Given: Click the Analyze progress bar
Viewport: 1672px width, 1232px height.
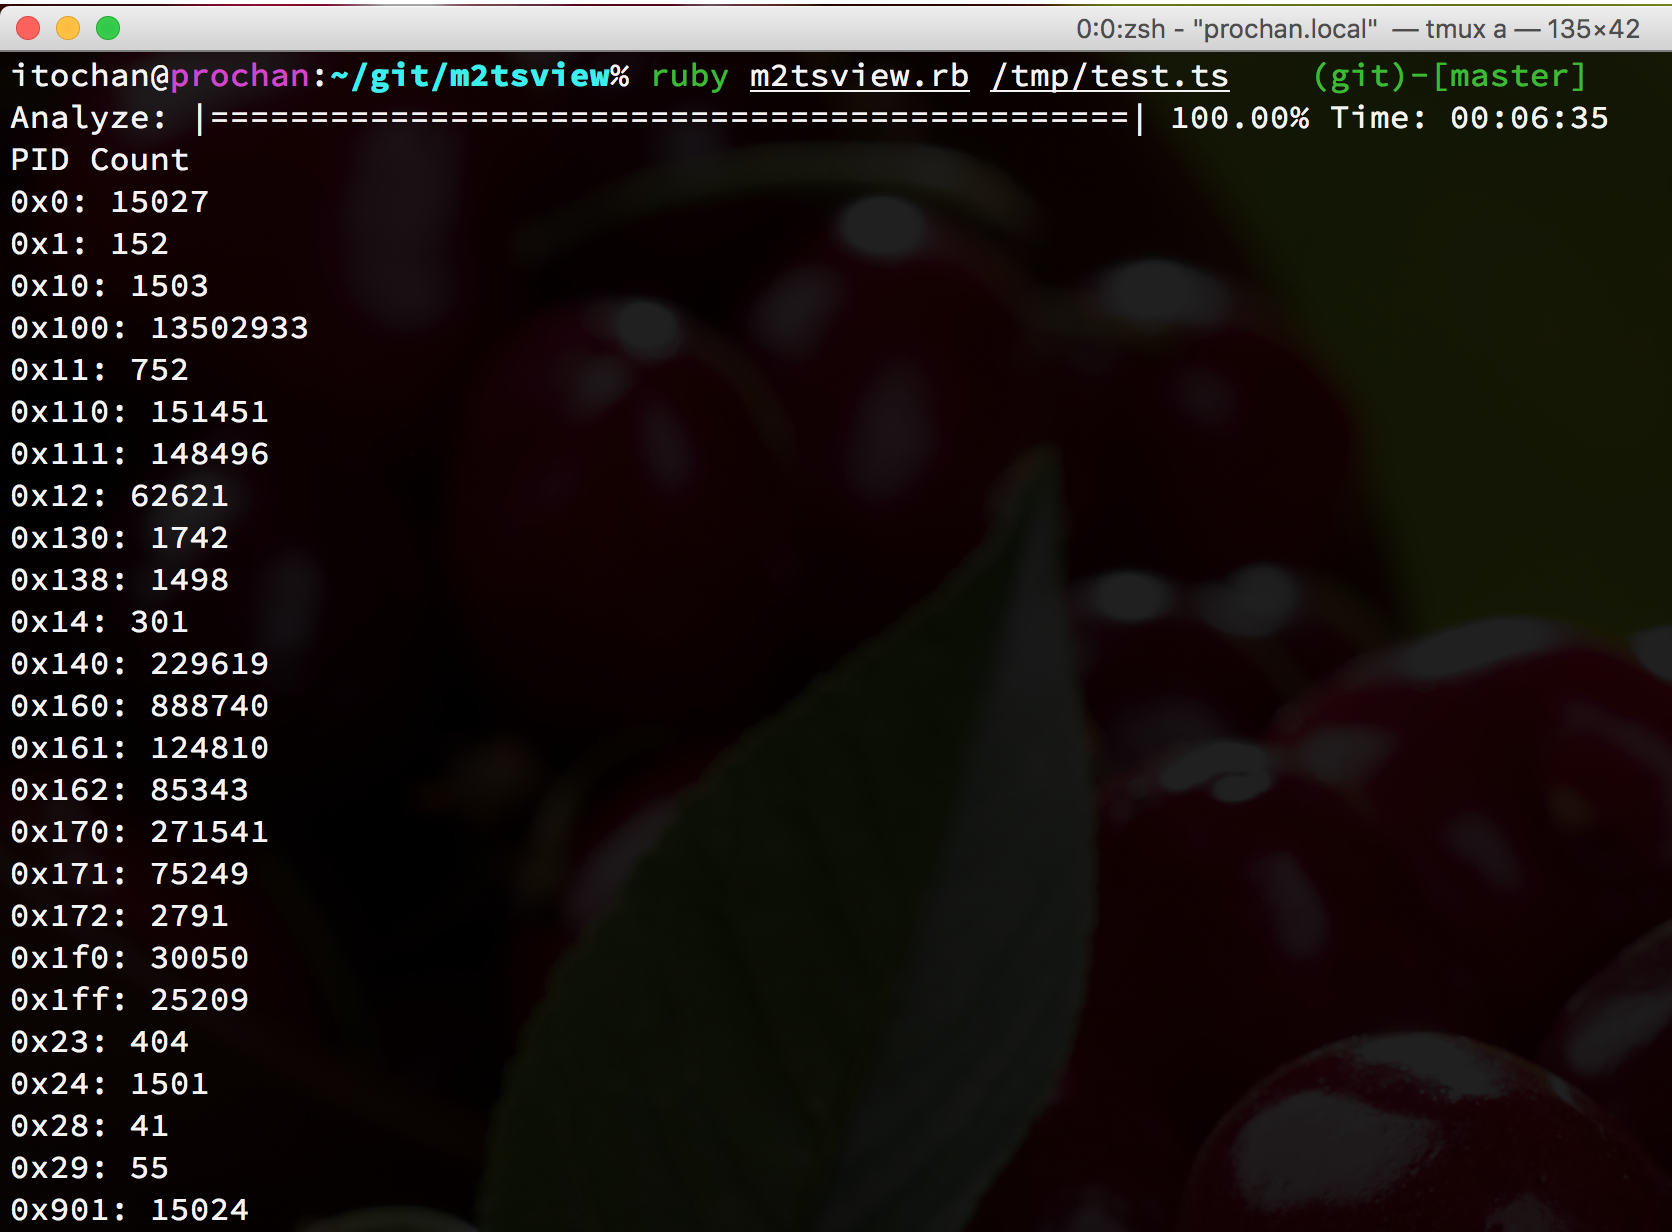Looking at the screenshot, I should click(x=669, y=118).
